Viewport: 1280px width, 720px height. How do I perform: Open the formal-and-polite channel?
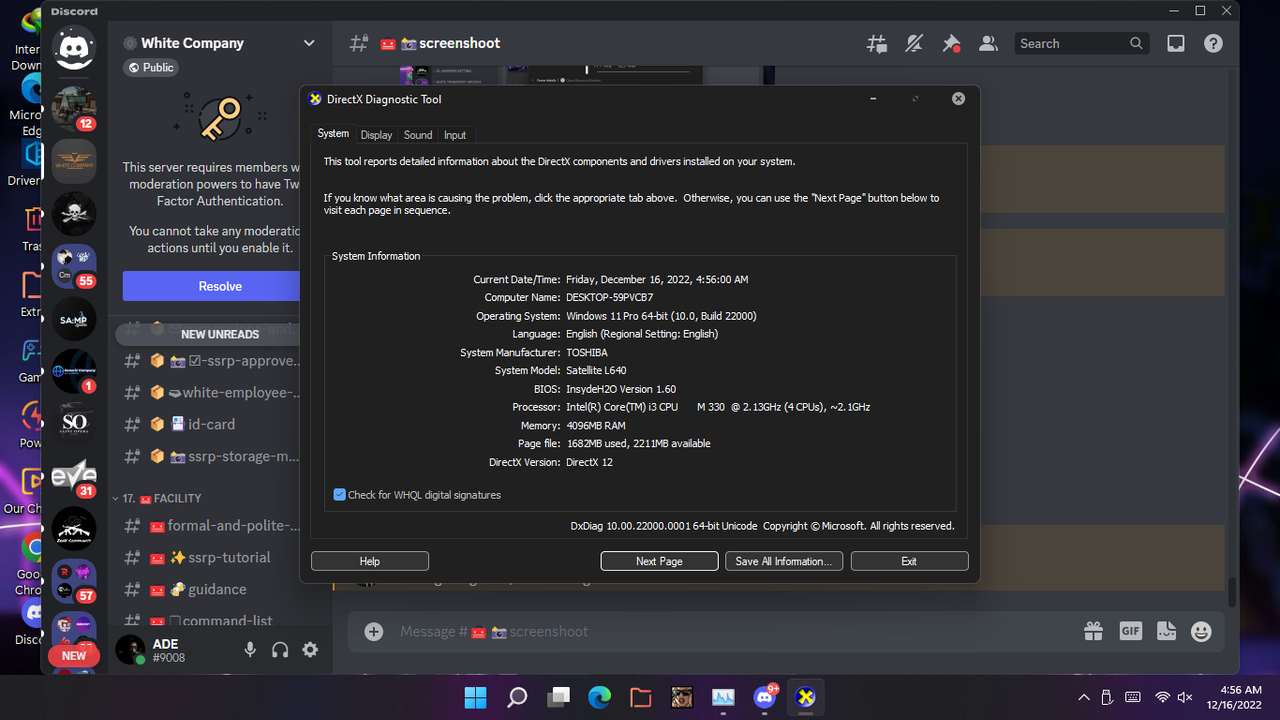(211, 526)
